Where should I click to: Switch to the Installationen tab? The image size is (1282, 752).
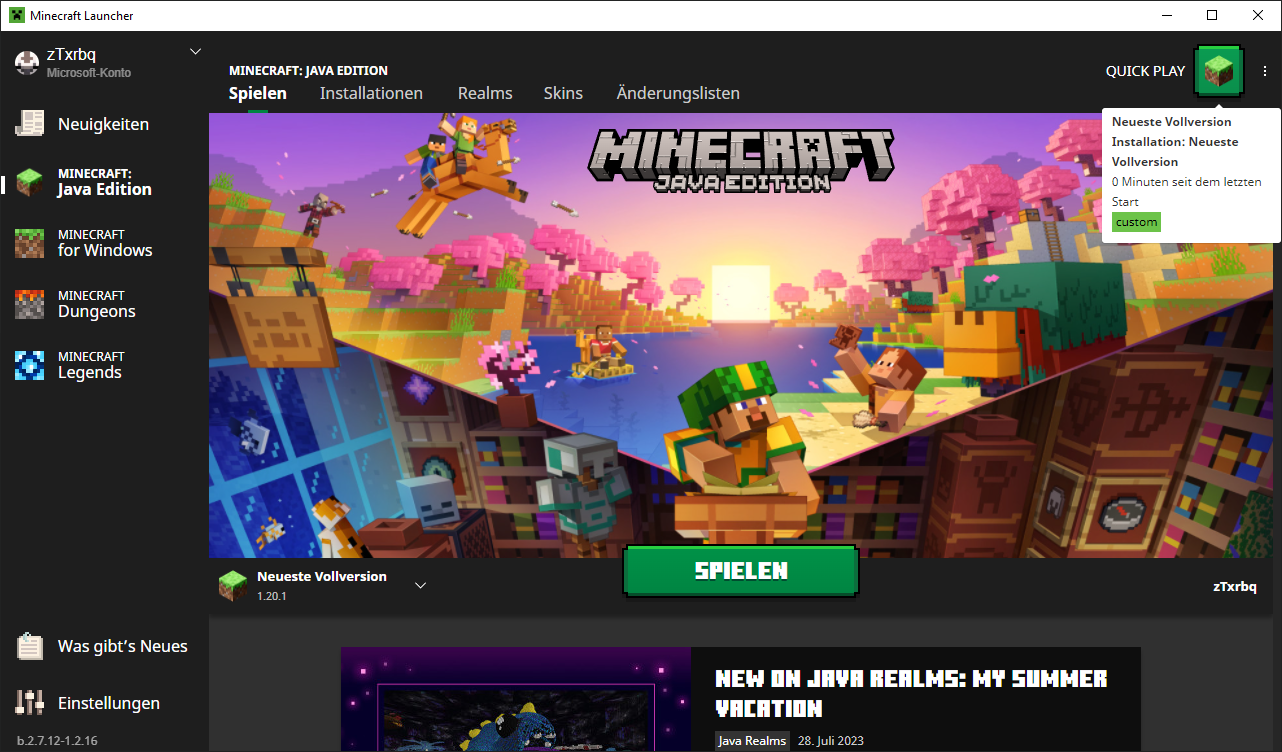[x=371, y=93]
